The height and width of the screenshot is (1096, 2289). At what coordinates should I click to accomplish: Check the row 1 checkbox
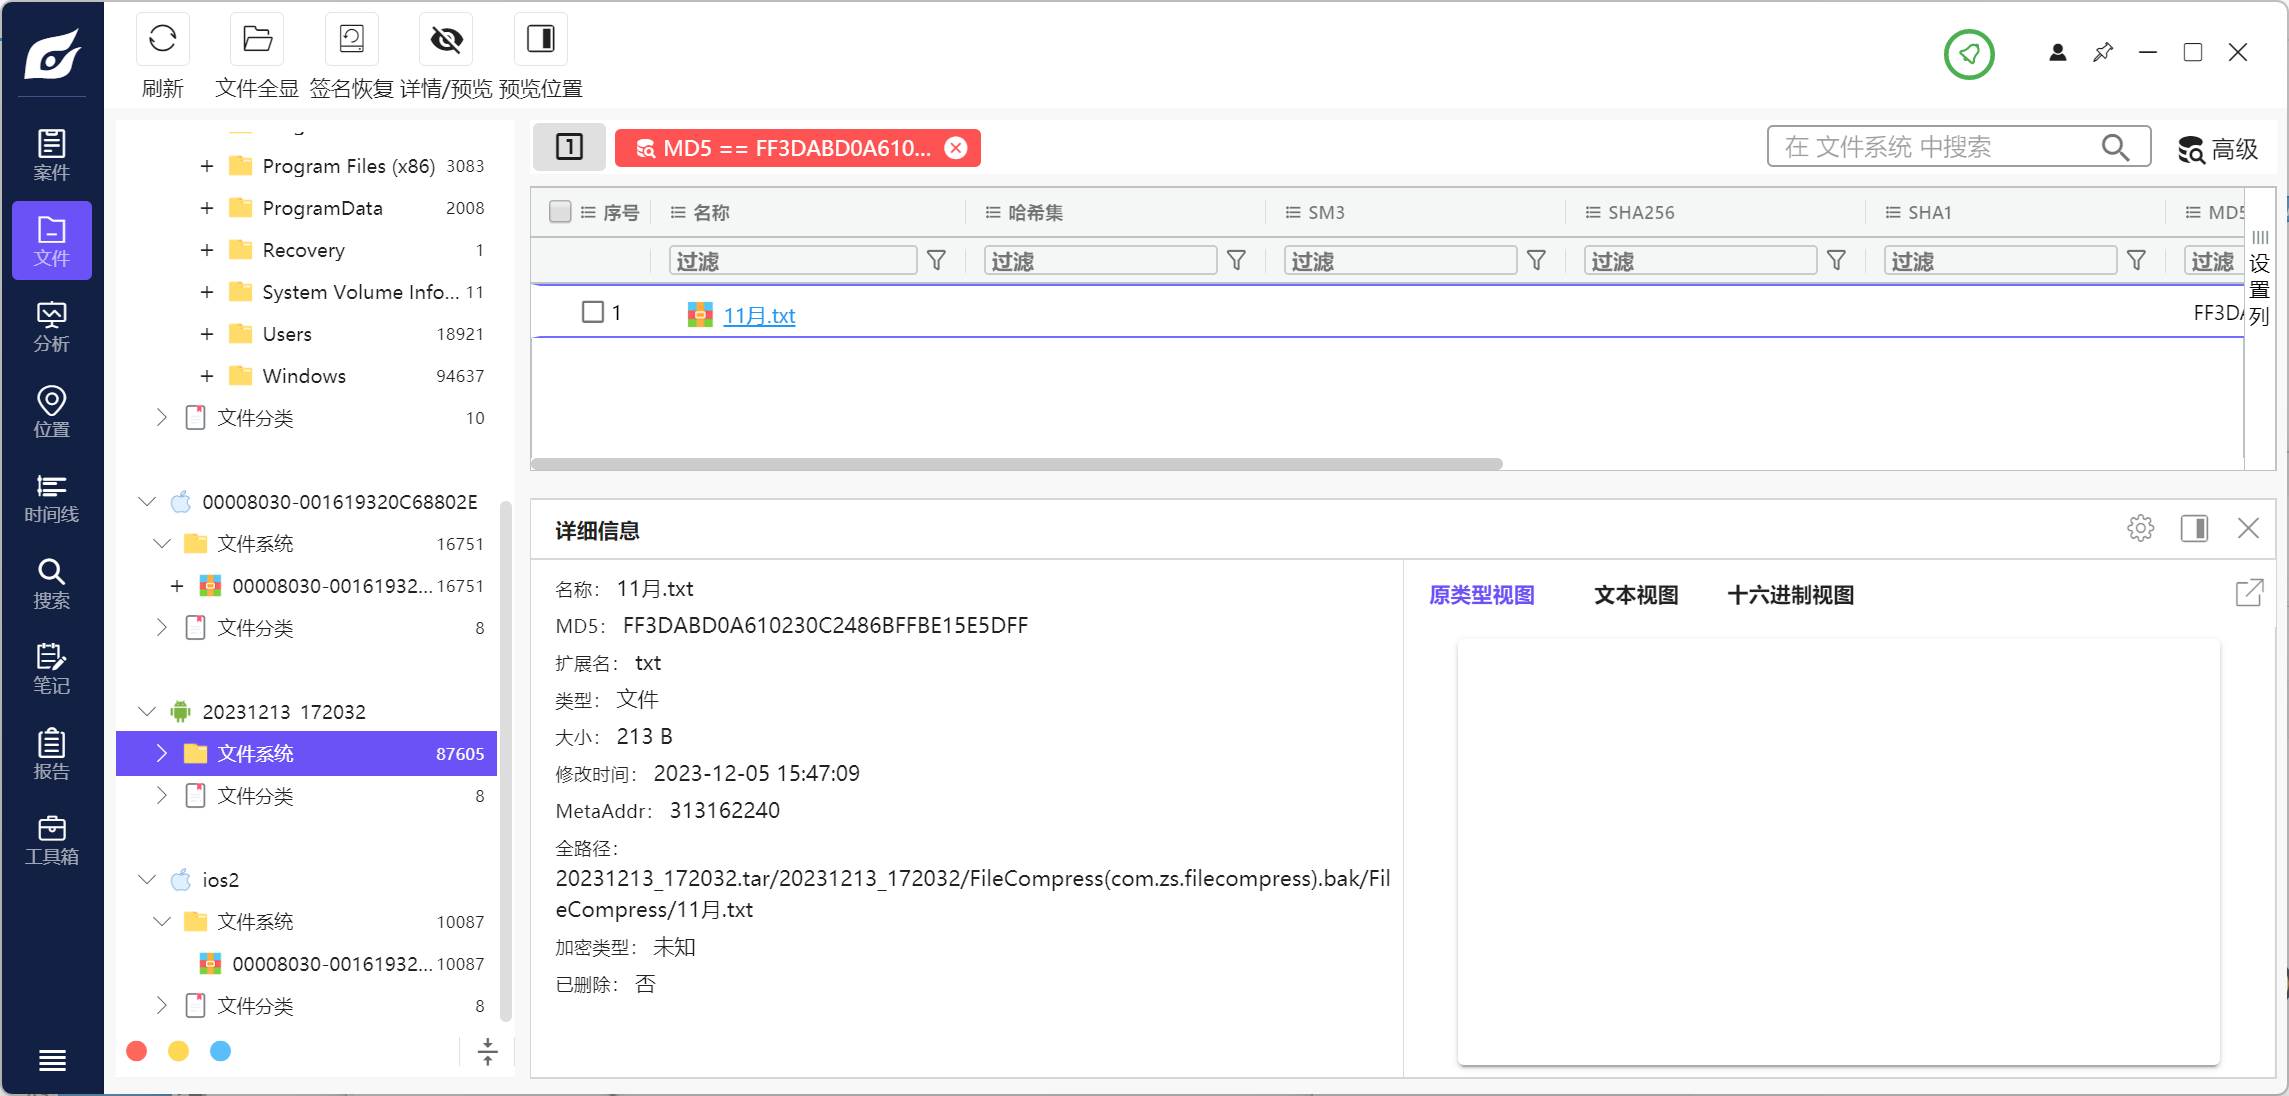[x=593, y=312]
